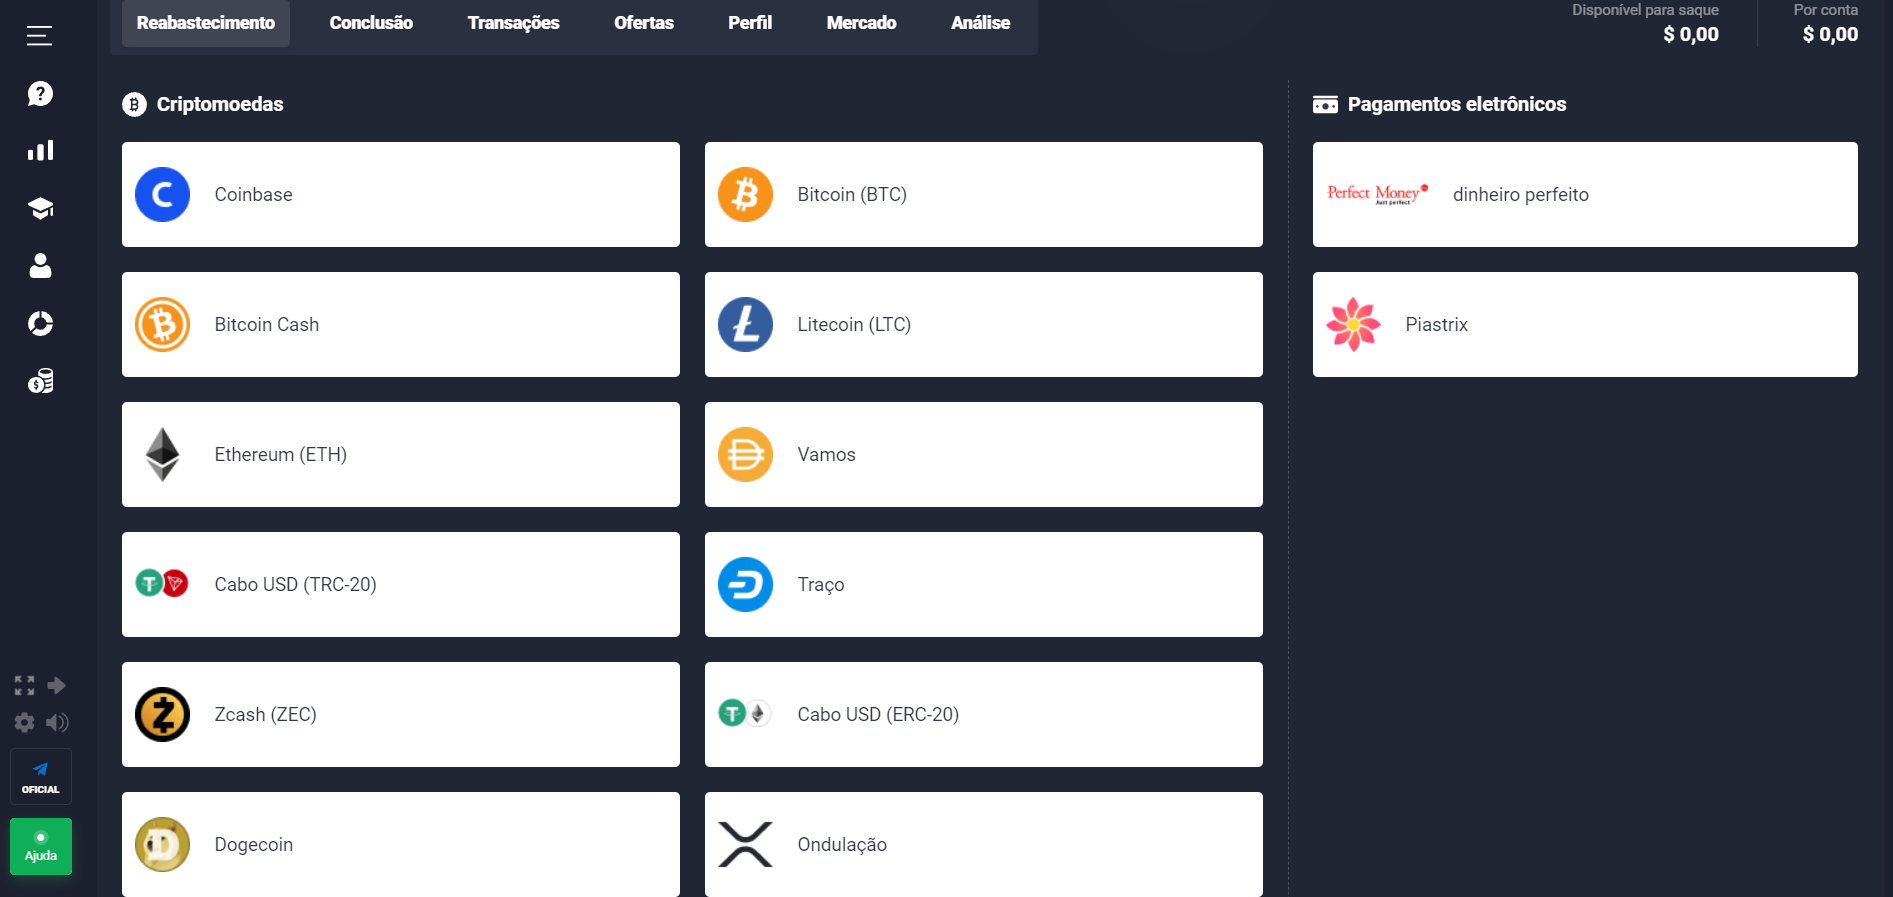The width and height of the screenshot is (1893, 897).
Task: Click the Bitcoin Cash logo
Action: pos(162,324)
